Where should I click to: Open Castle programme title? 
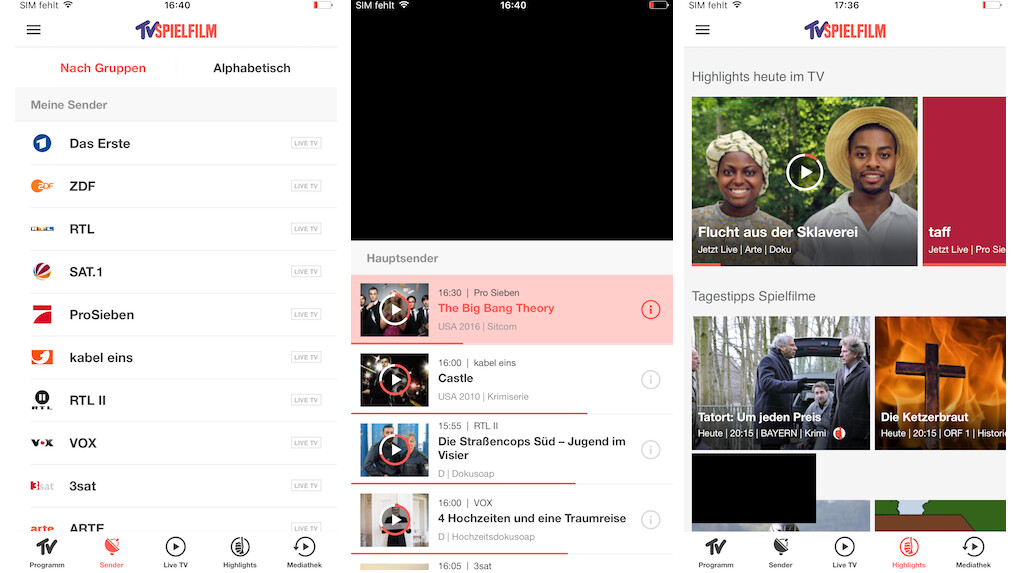(x=456, y=378)
